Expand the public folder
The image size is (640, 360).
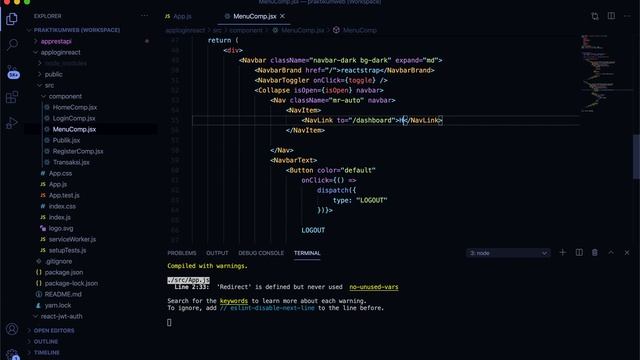pos(53,74)
